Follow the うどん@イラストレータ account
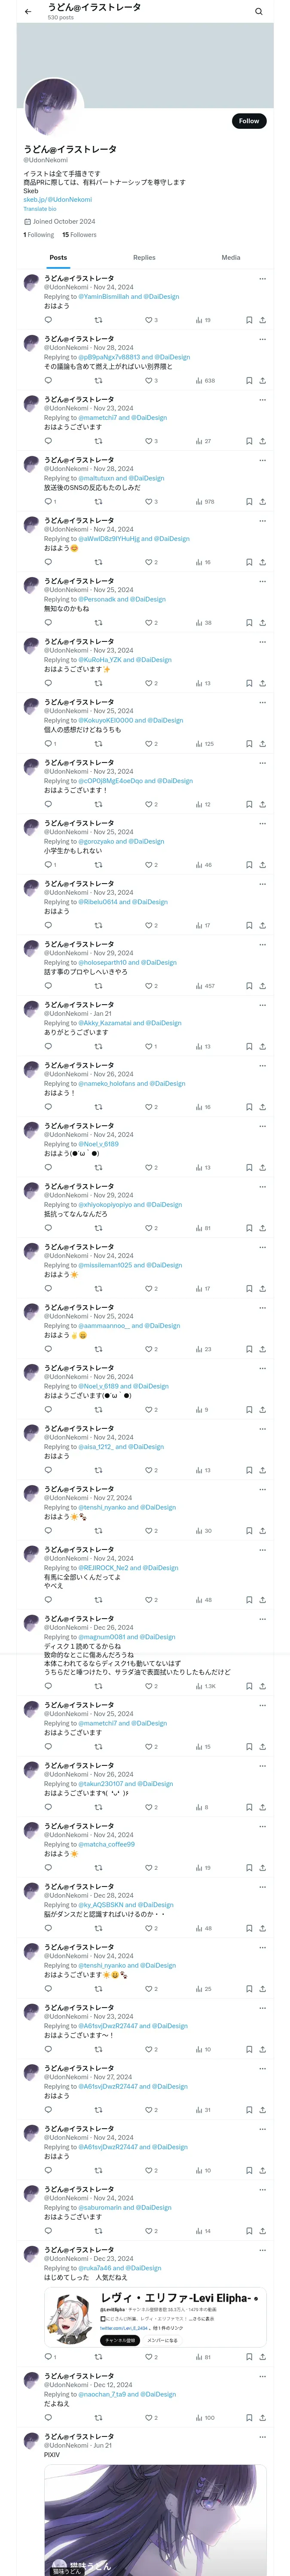Viewport: 290px width, 2576px height. 248,121
